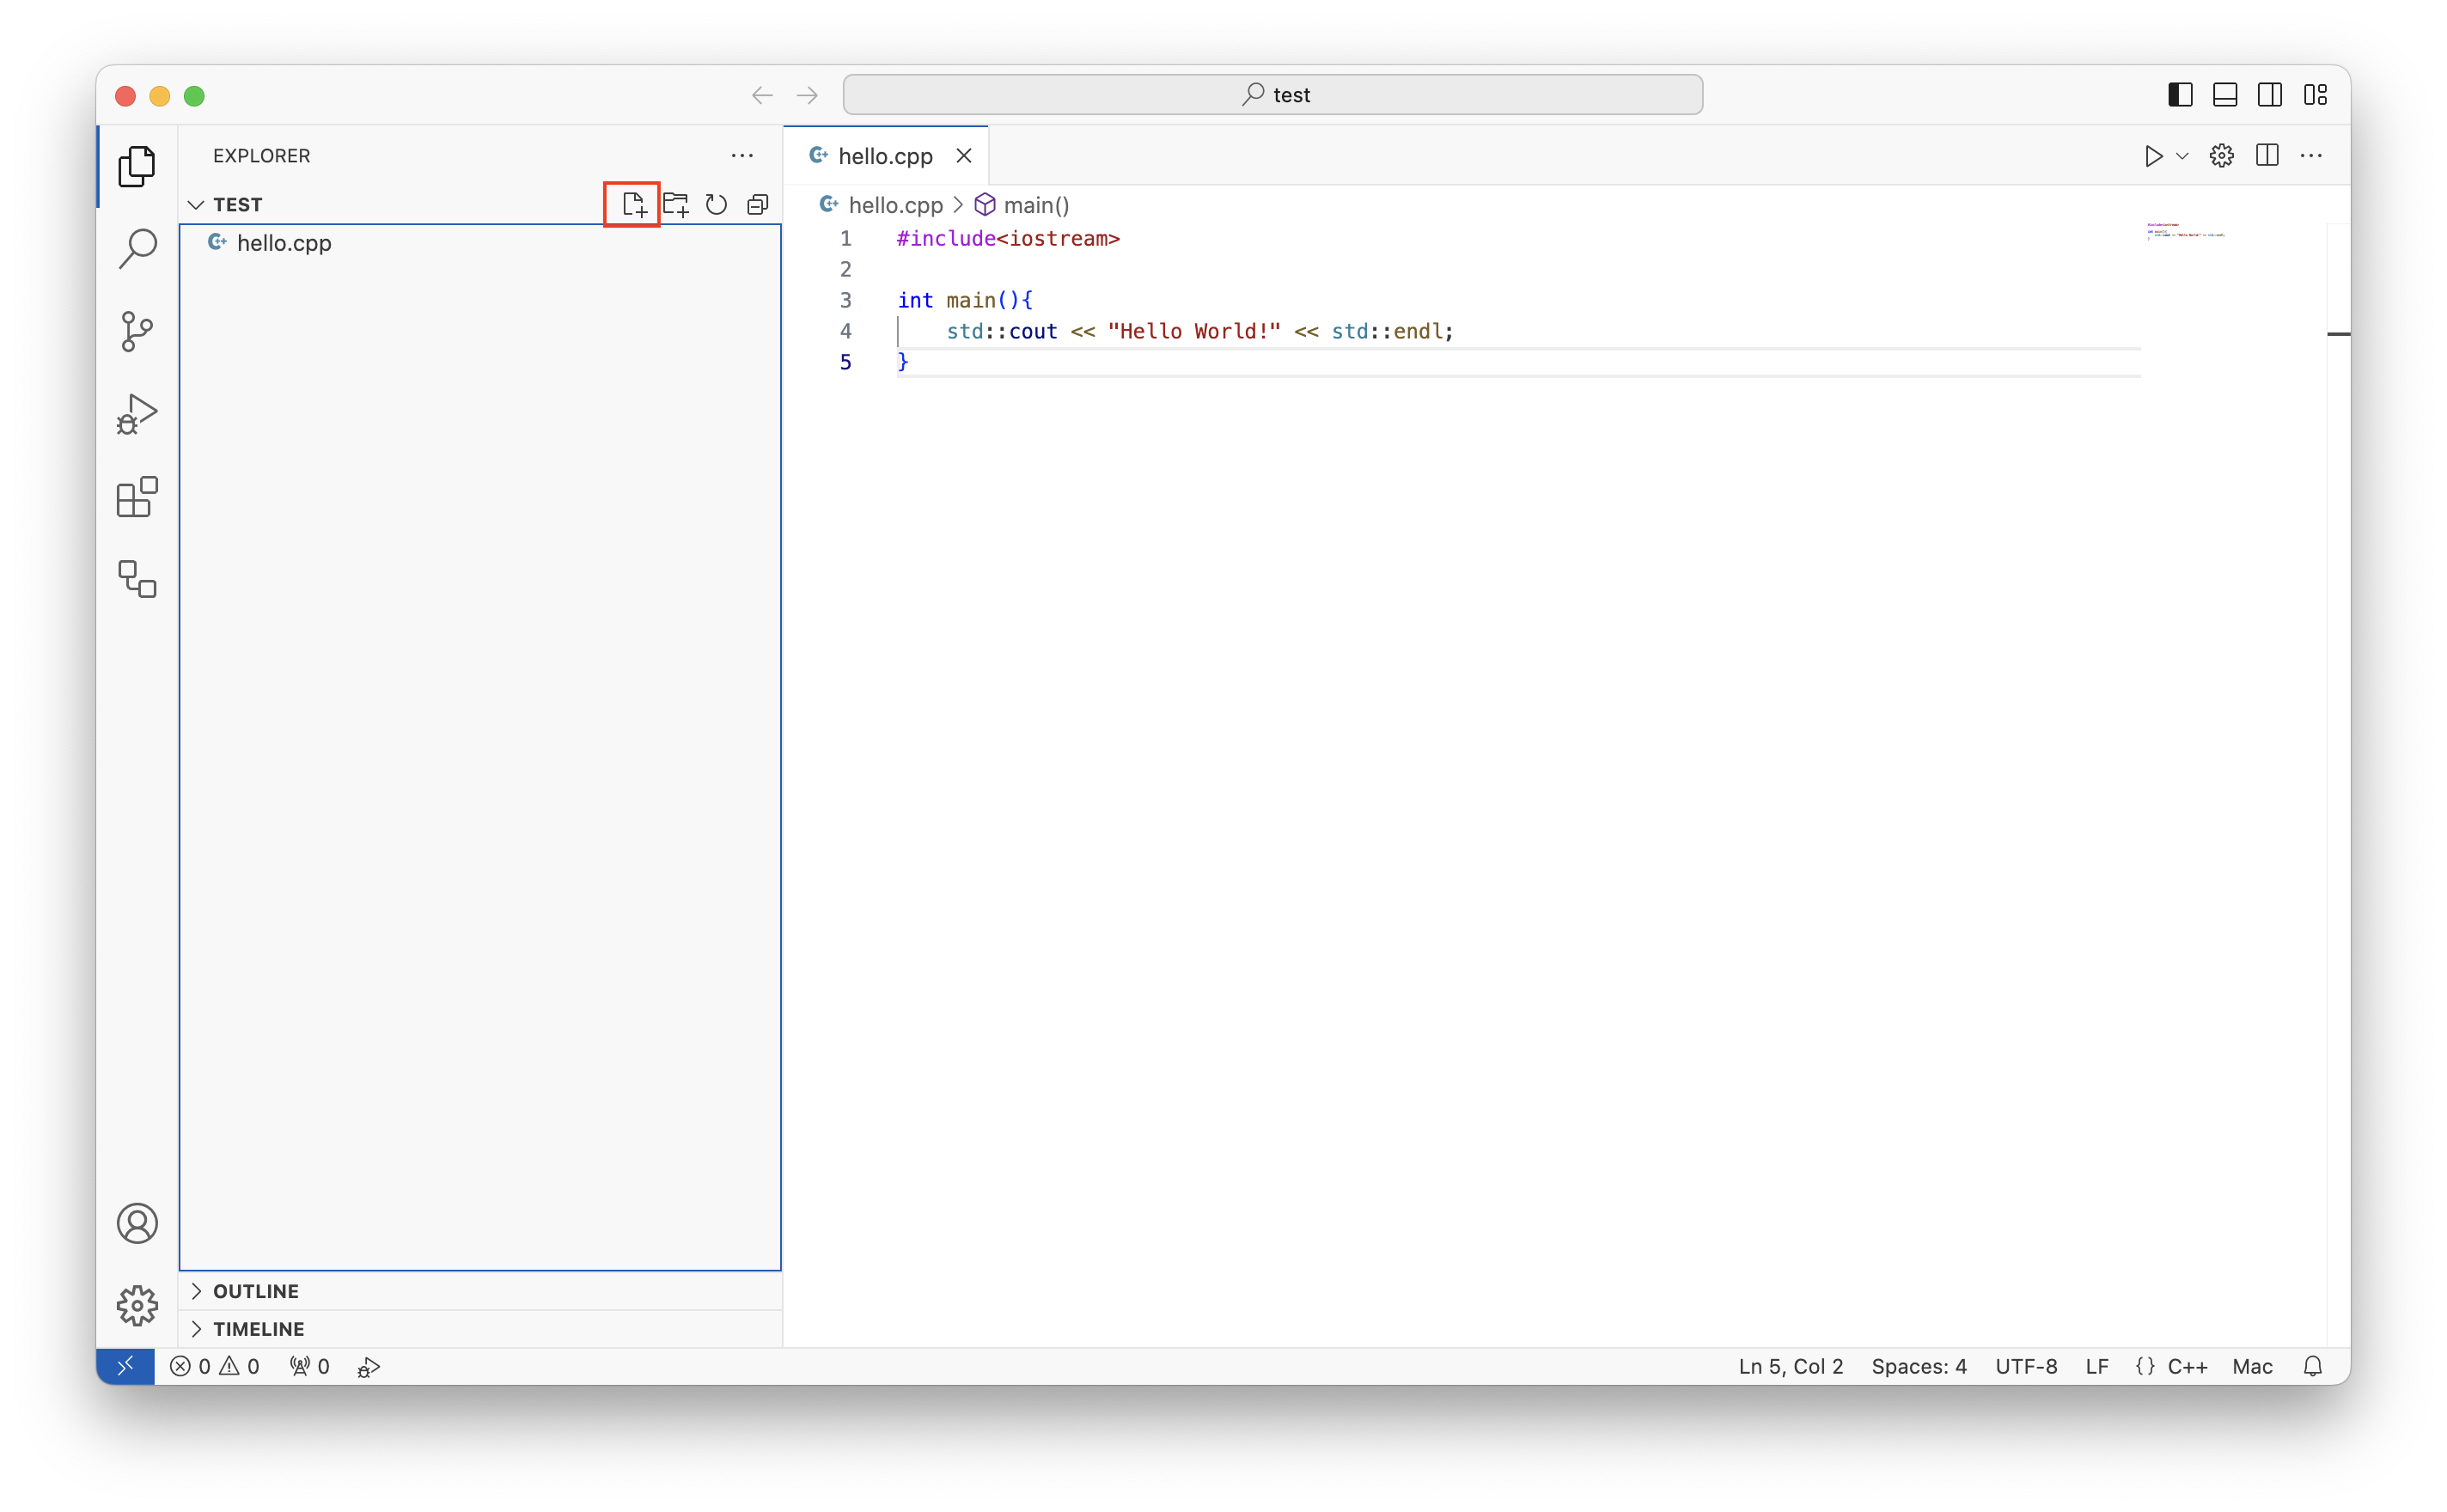
Task: Click the "Hello World!" string in code
Action: [x=1194, y=331]
